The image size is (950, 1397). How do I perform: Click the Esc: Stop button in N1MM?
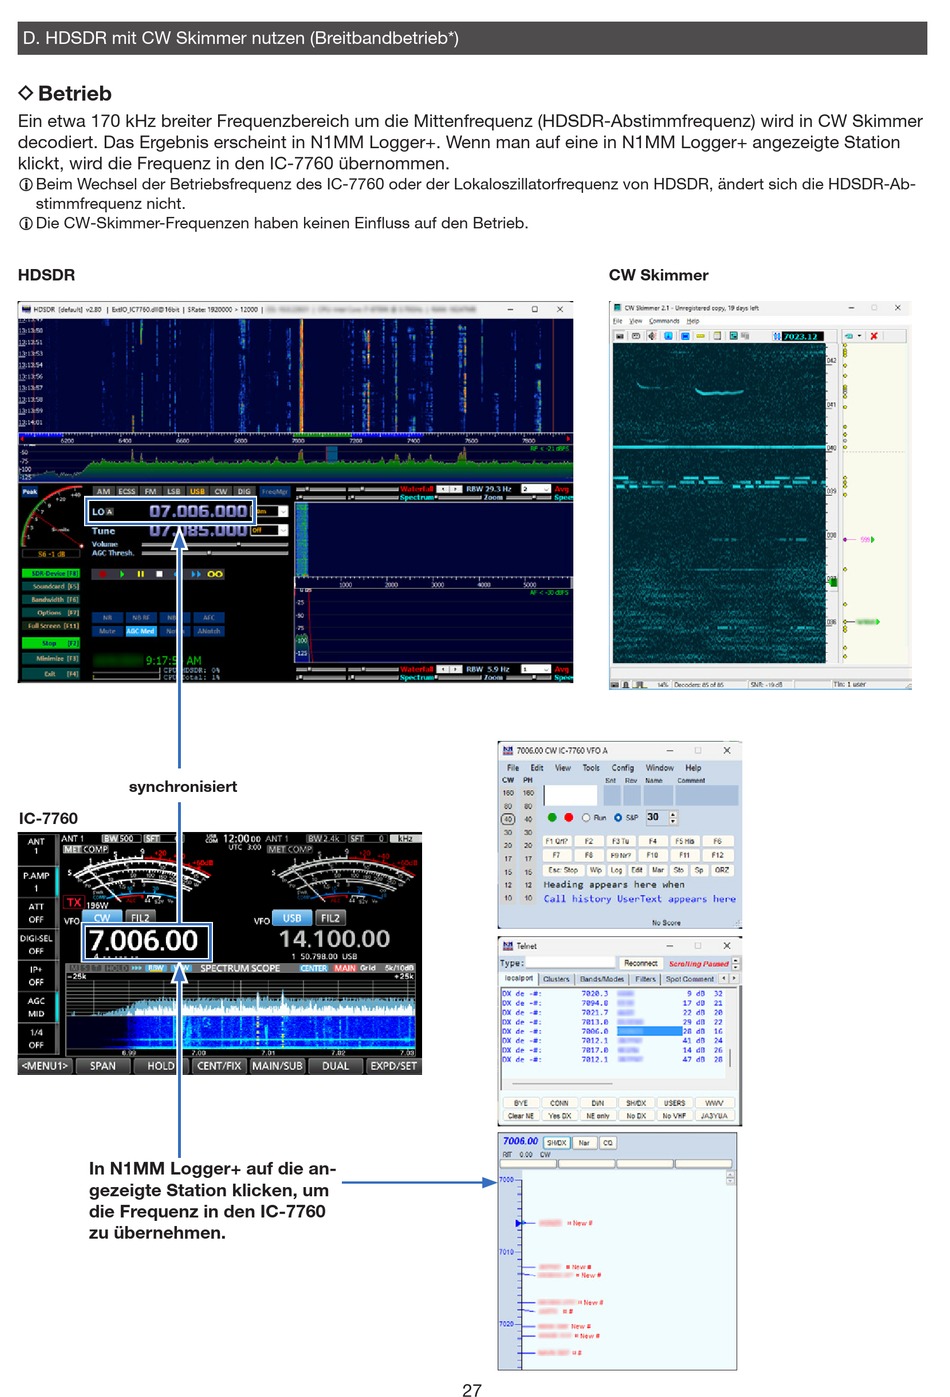[563, 870]
